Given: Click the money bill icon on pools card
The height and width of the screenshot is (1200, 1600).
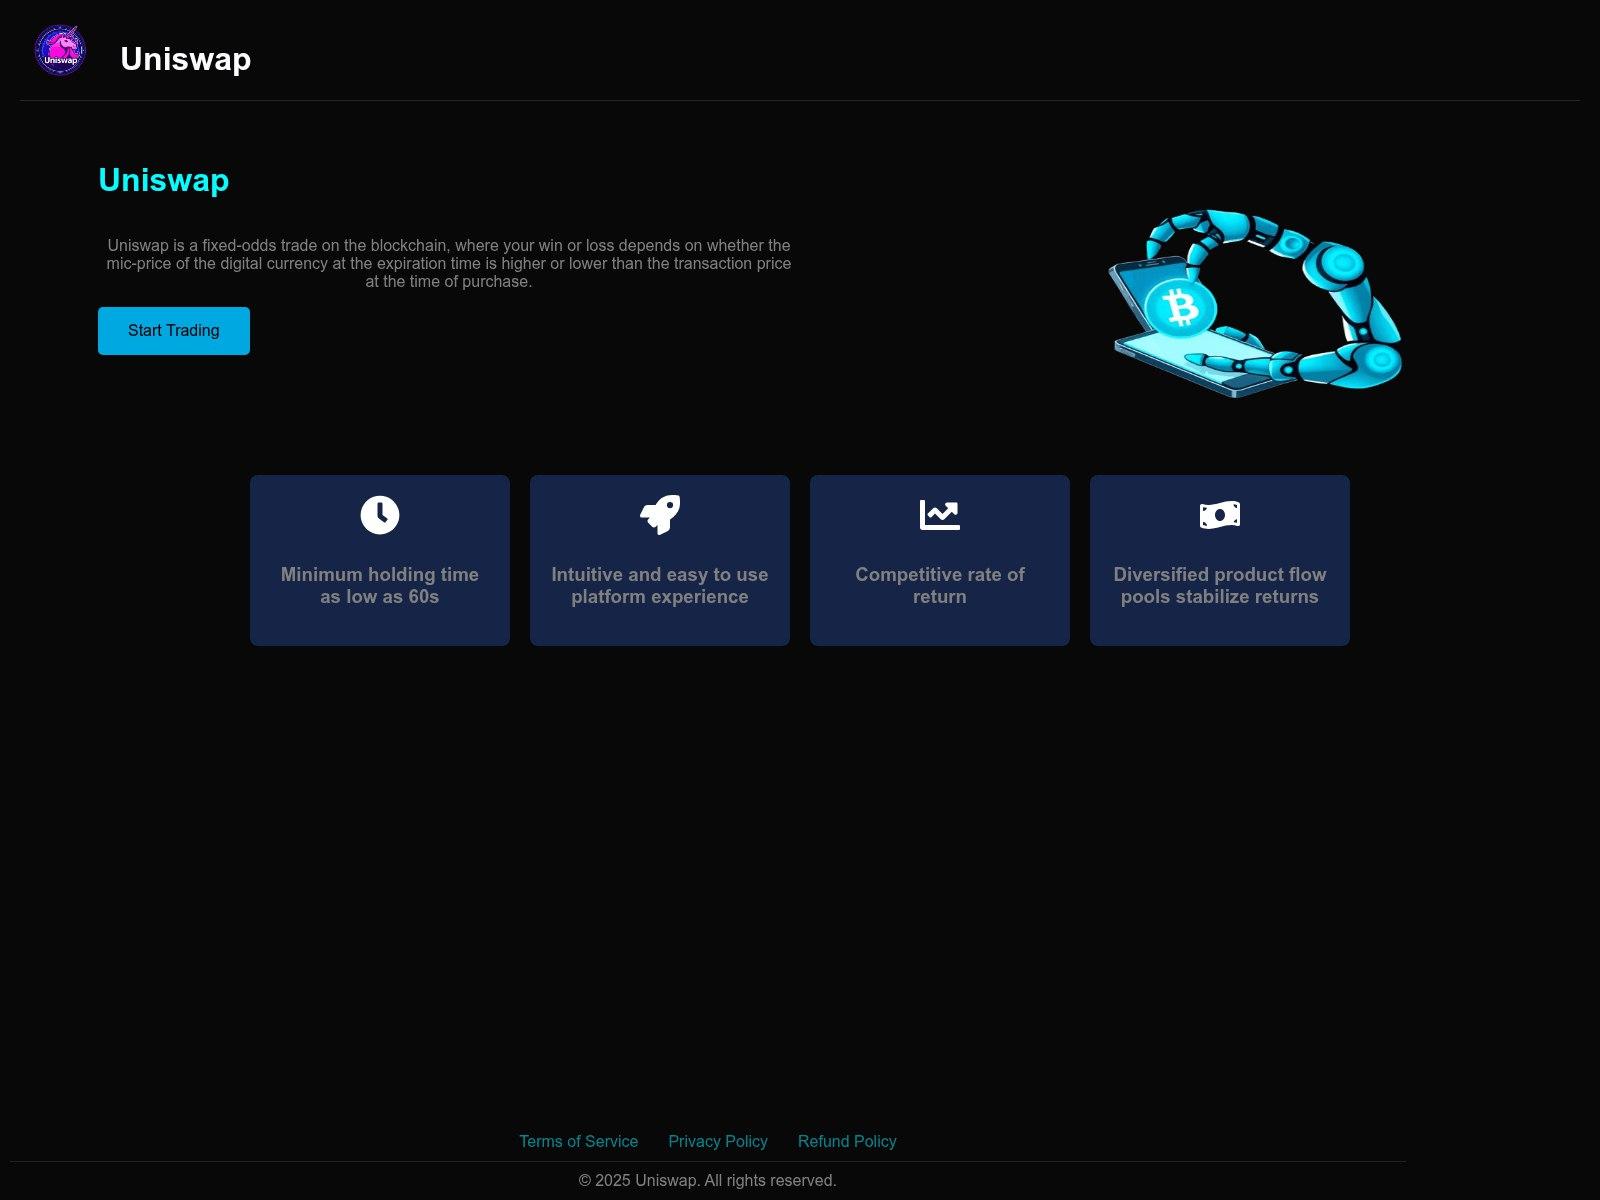Looking at the screenshot, I should [x=1220, y=515].
